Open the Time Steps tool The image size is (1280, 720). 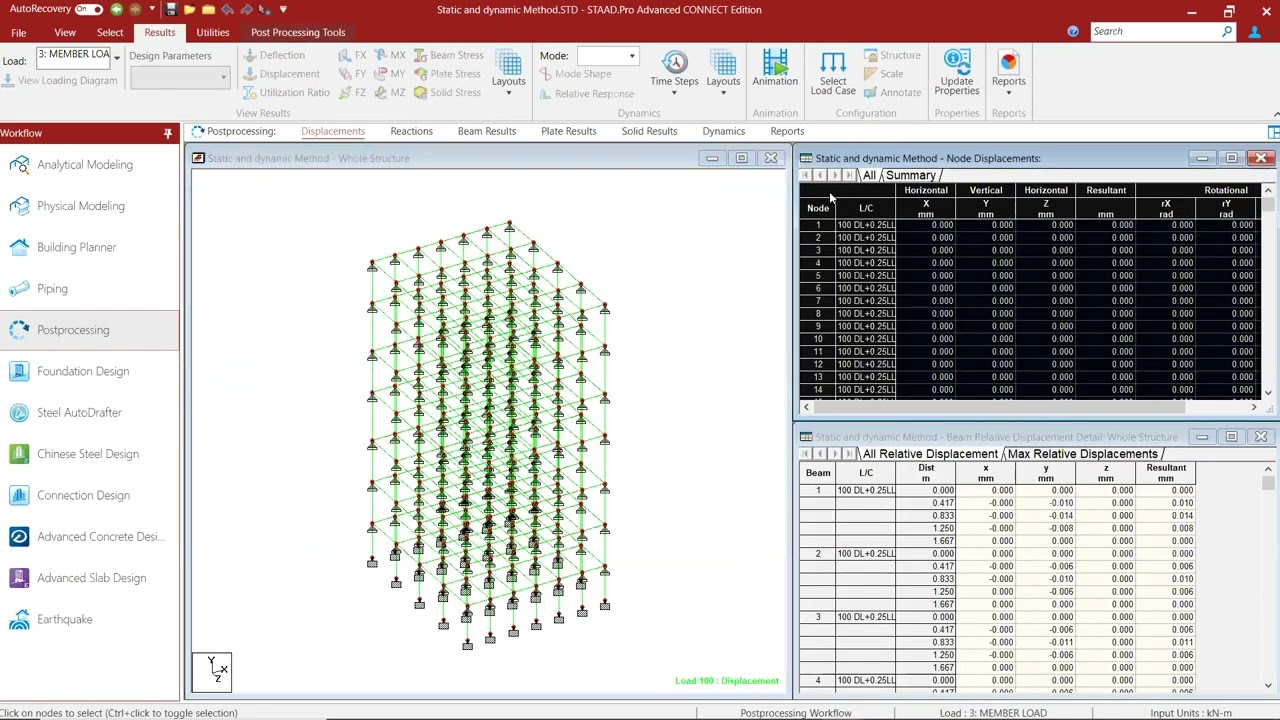coord(674,70)
